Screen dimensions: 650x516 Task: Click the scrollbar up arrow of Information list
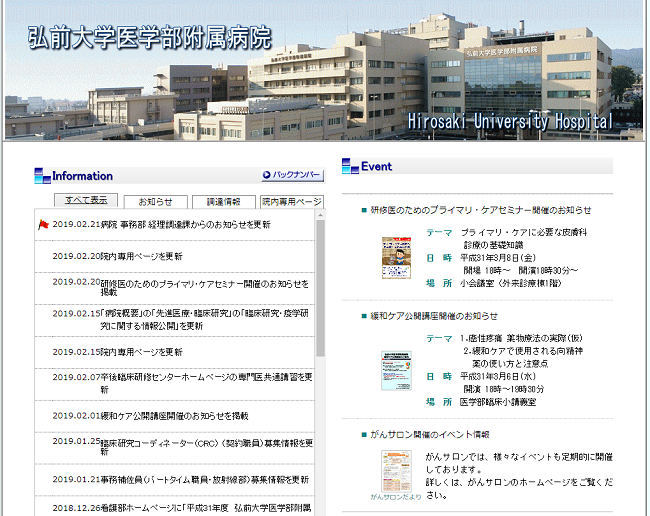(x=320, y=215)
